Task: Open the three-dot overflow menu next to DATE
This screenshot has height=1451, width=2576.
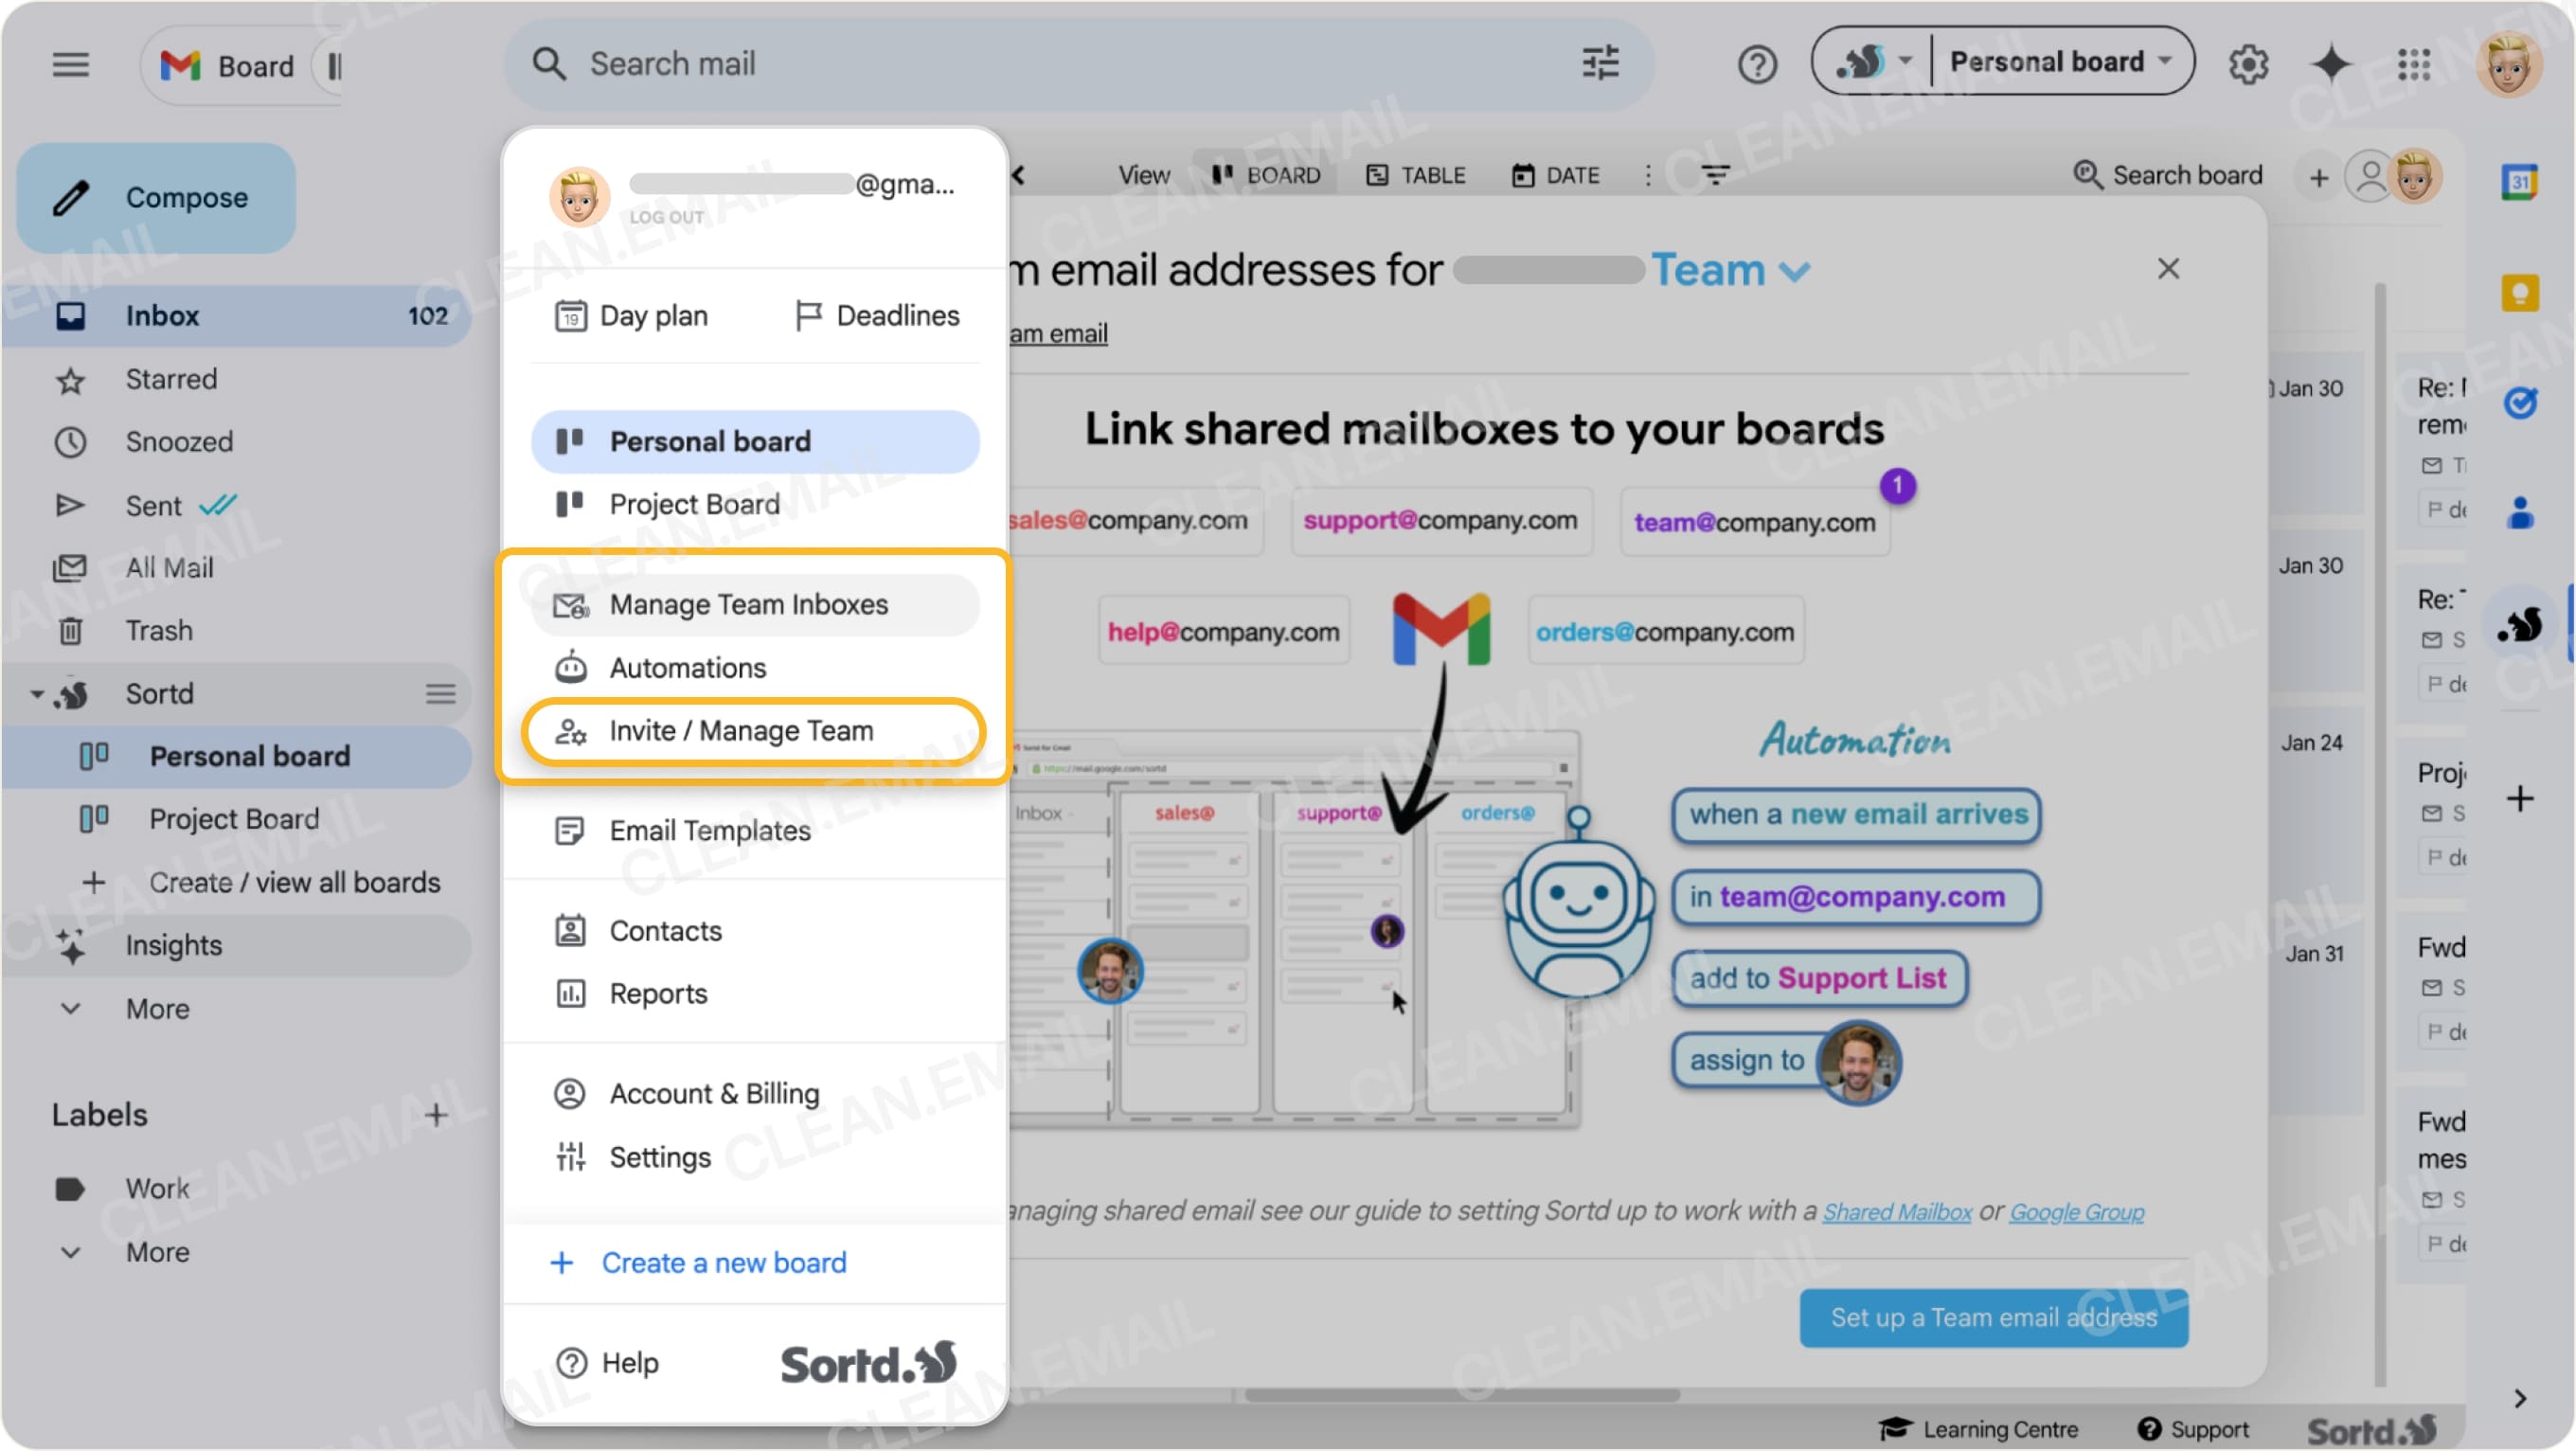Action: pos(1648,175)
